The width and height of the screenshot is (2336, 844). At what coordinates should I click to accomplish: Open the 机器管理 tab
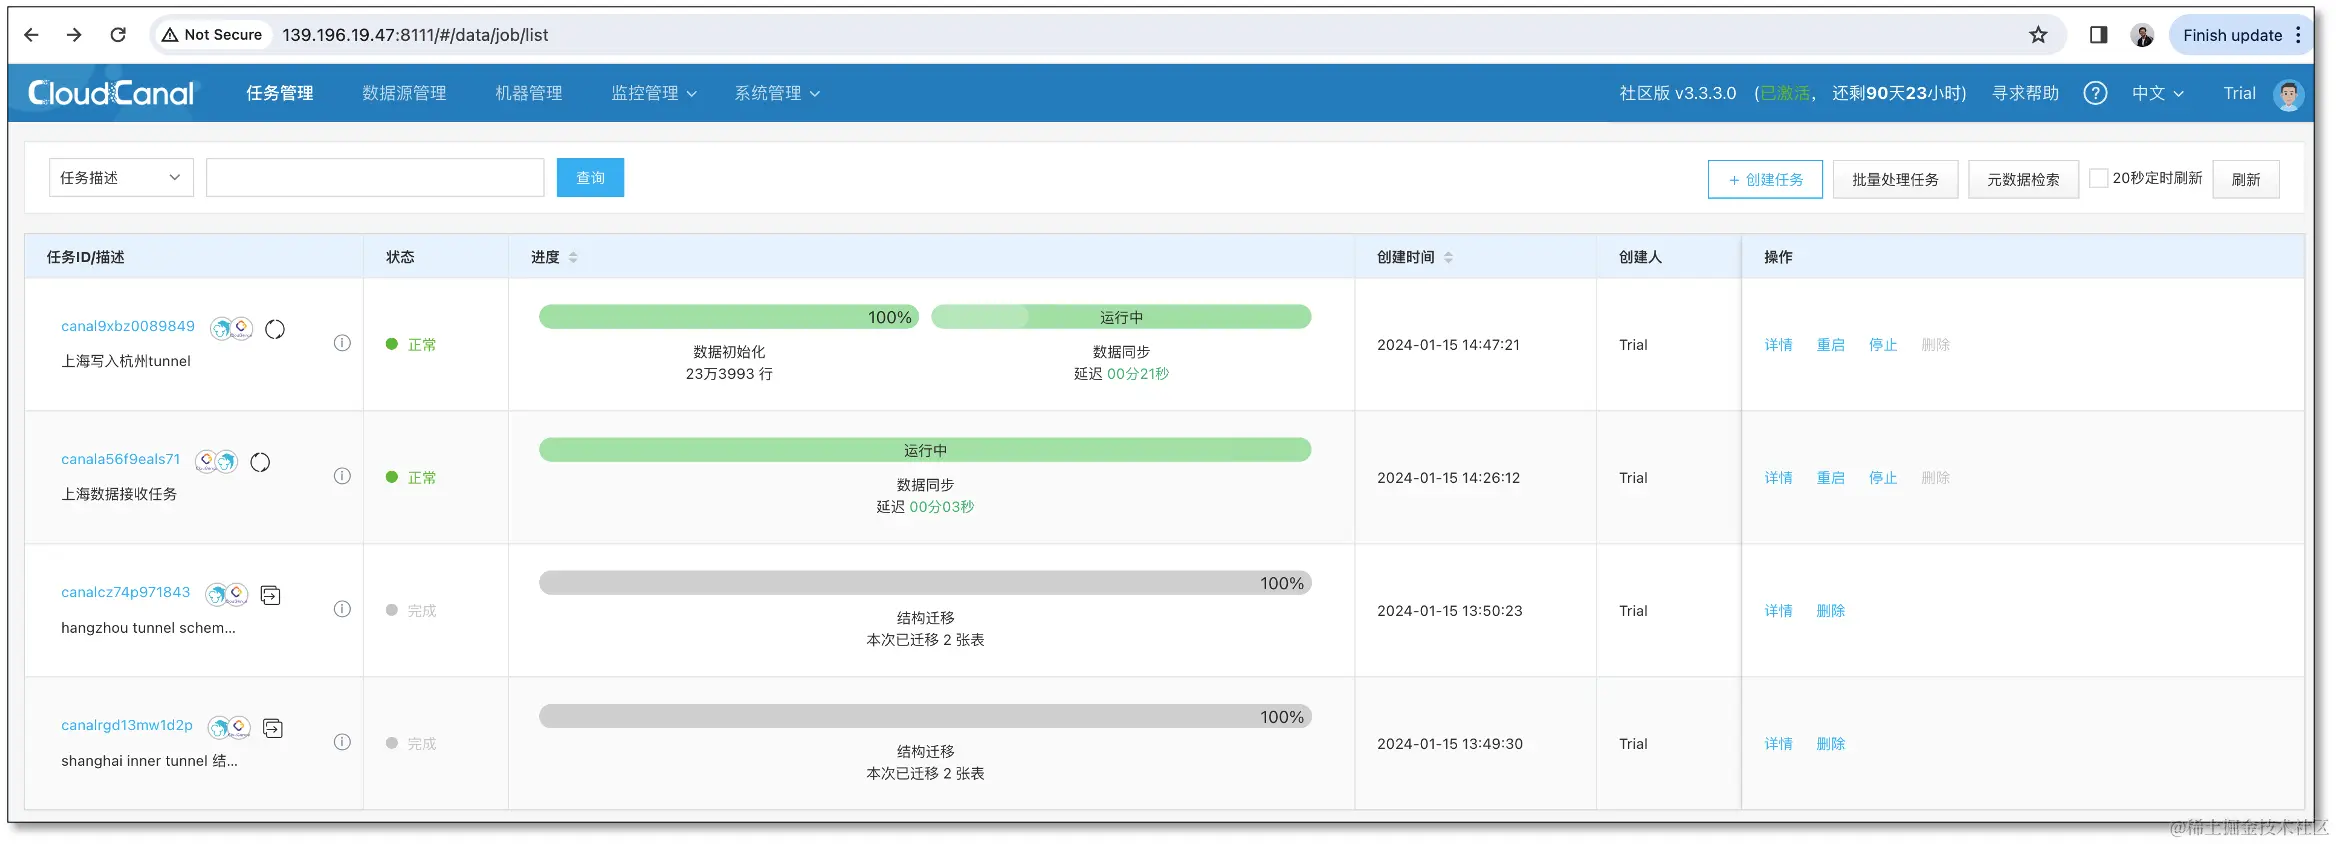point(528,93)
